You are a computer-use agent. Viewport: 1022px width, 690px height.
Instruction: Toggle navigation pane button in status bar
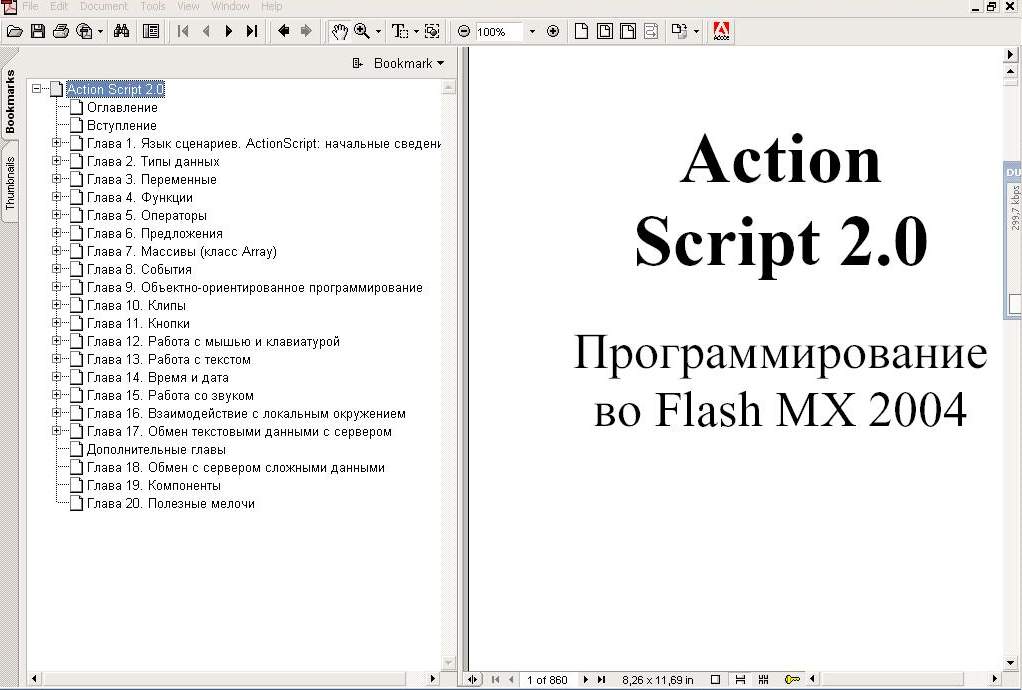pyautogui.click(x=473, y=680)
